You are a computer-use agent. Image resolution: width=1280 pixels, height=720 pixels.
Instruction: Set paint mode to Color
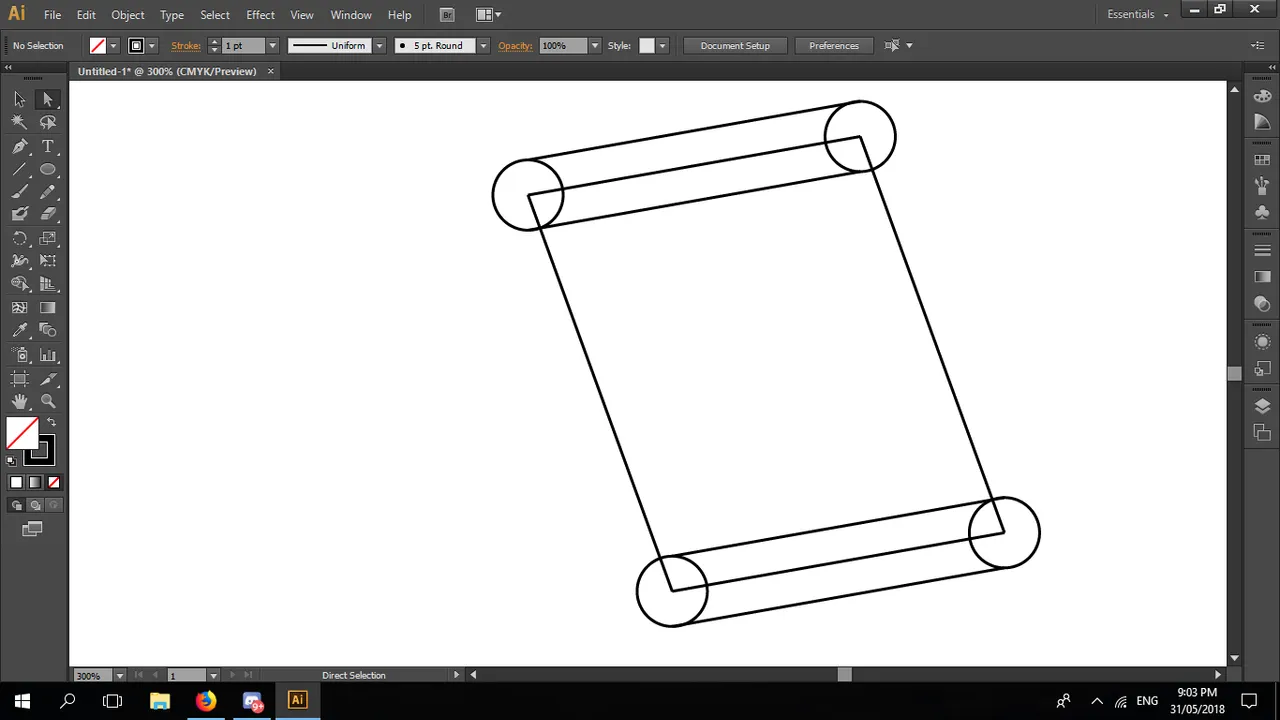16,482
